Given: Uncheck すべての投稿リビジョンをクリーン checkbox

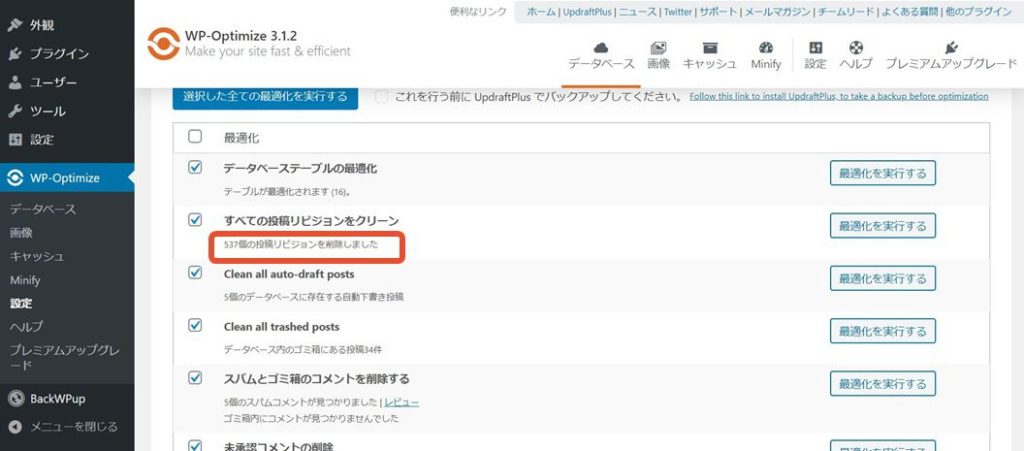Looking at the screenshot, I should point(195,220).
